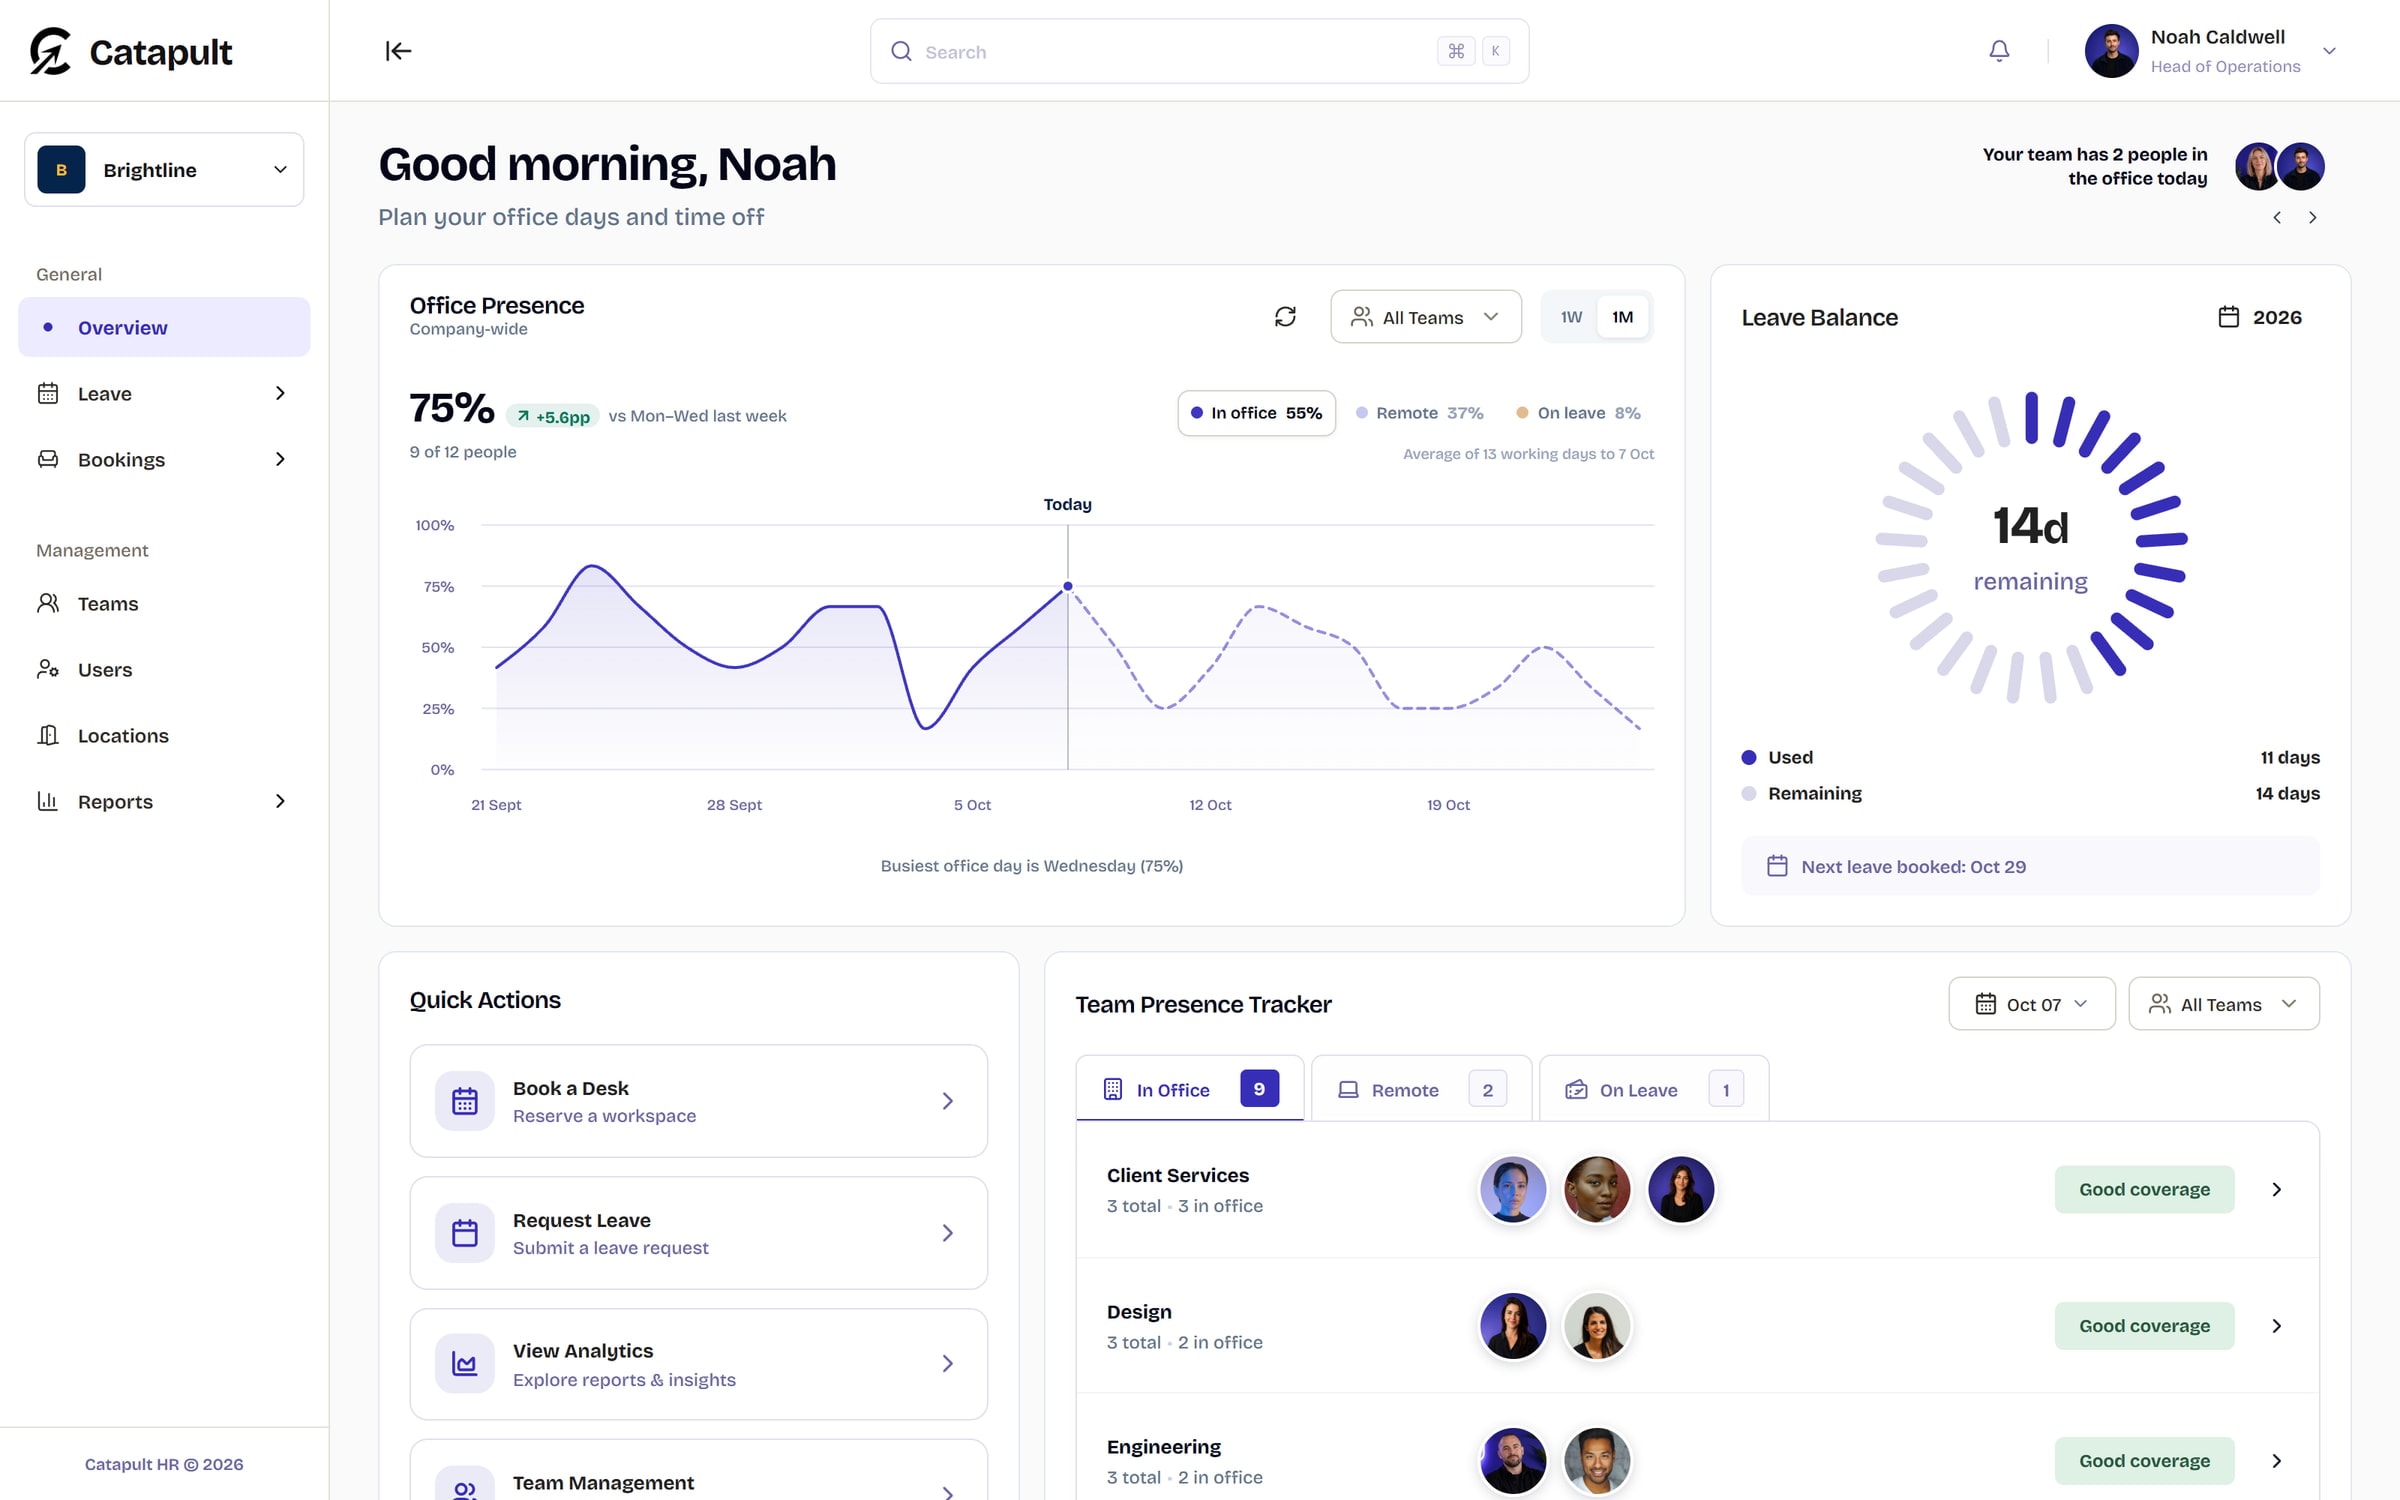Open the Brightline workspace dropdown
Screen dimensions: 2400x1500
point(164,170)
